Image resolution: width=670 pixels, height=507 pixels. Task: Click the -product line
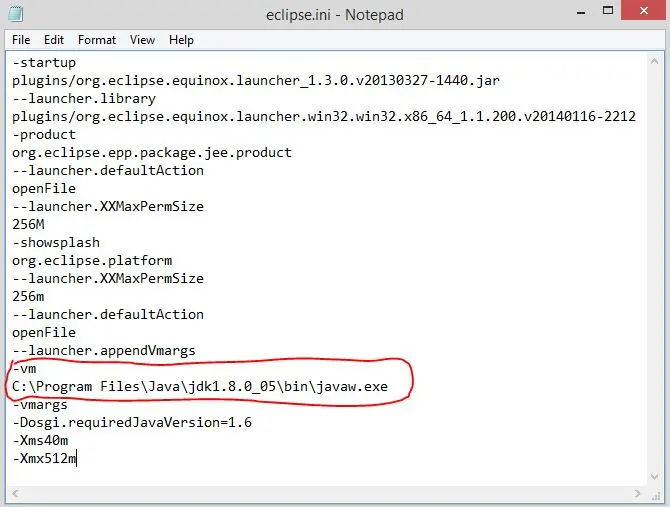(x=44, y=135)
